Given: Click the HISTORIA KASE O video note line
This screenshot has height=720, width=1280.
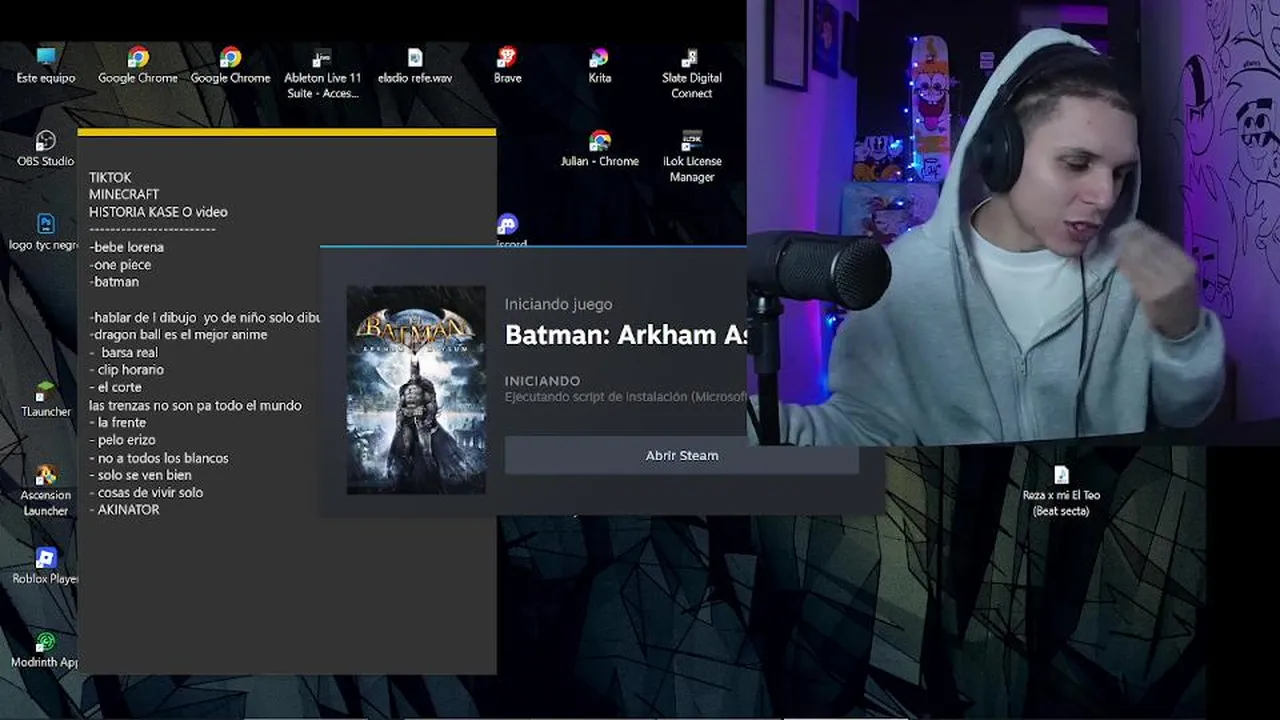Looking at the screenshot, I should point(158,212).
